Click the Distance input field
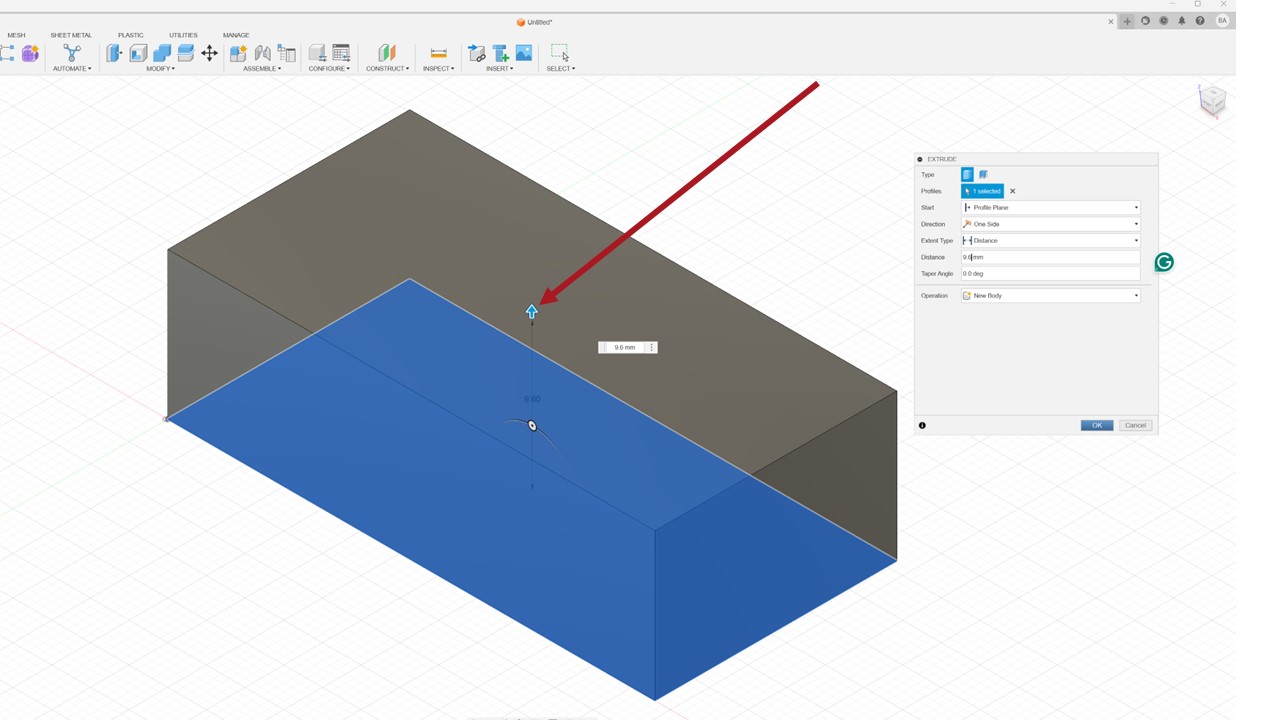The image size is (1280, 720). [x=1050, y=257]
